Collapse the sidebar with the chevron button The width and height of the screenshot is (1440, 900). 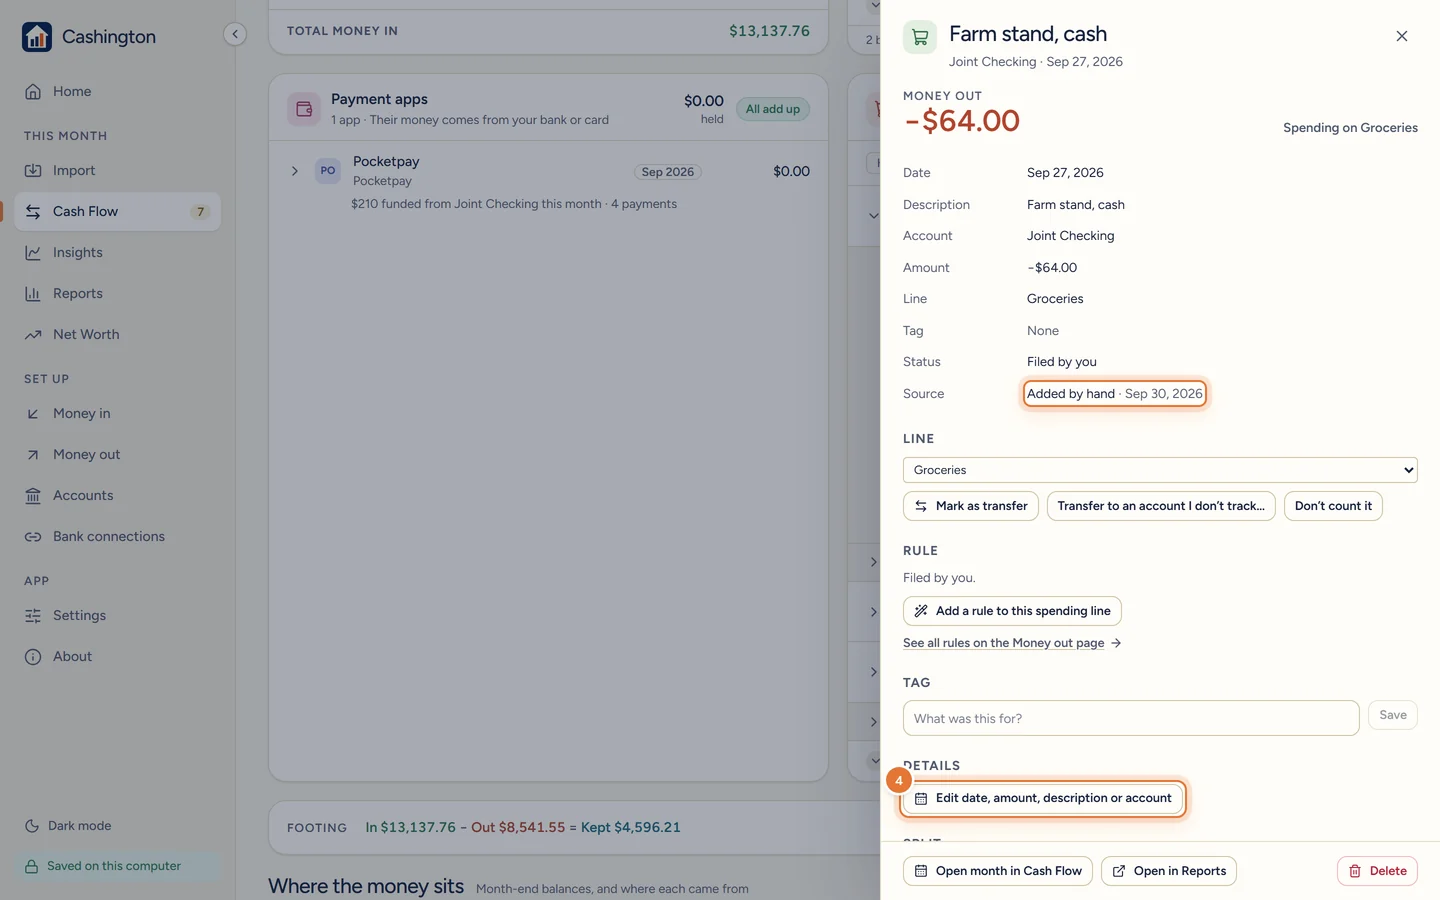click(235, 34)
